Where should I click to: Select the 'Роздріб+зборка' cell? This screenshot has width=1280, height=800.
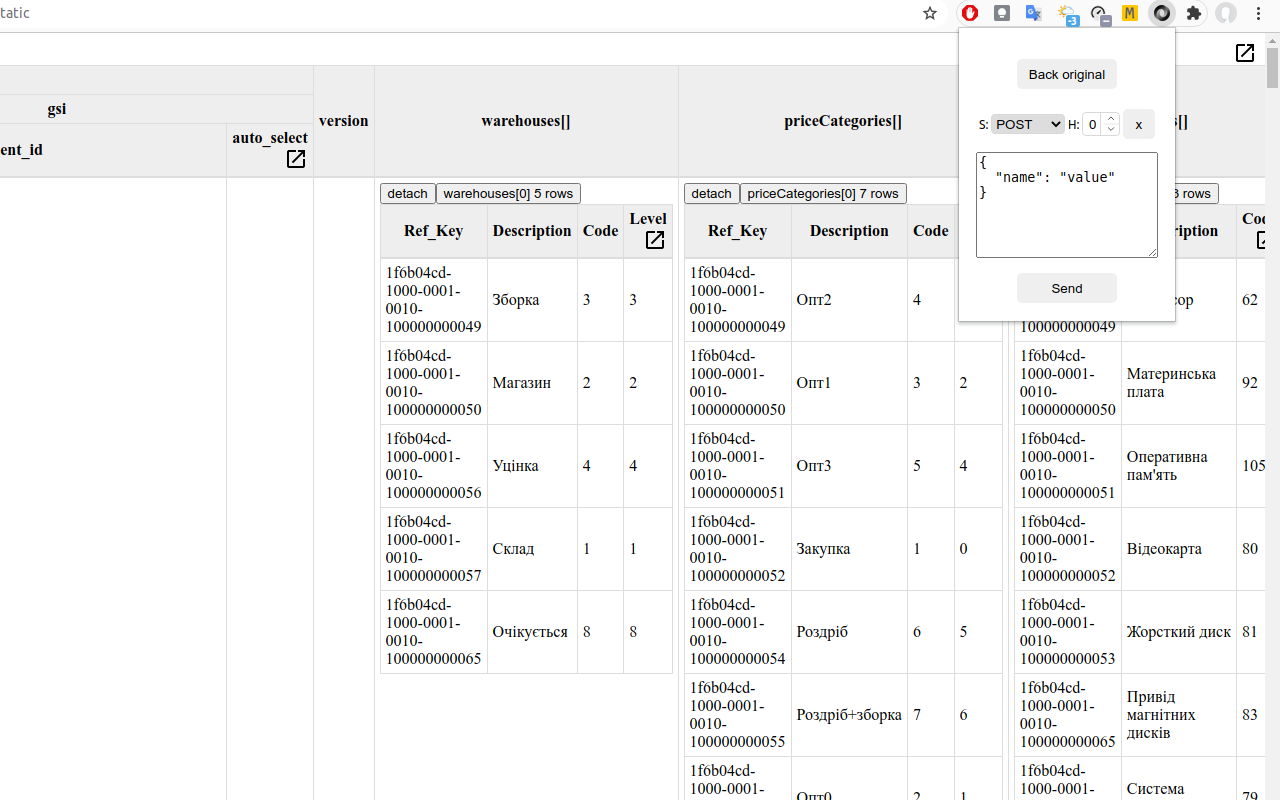click(x=849, y=715)
